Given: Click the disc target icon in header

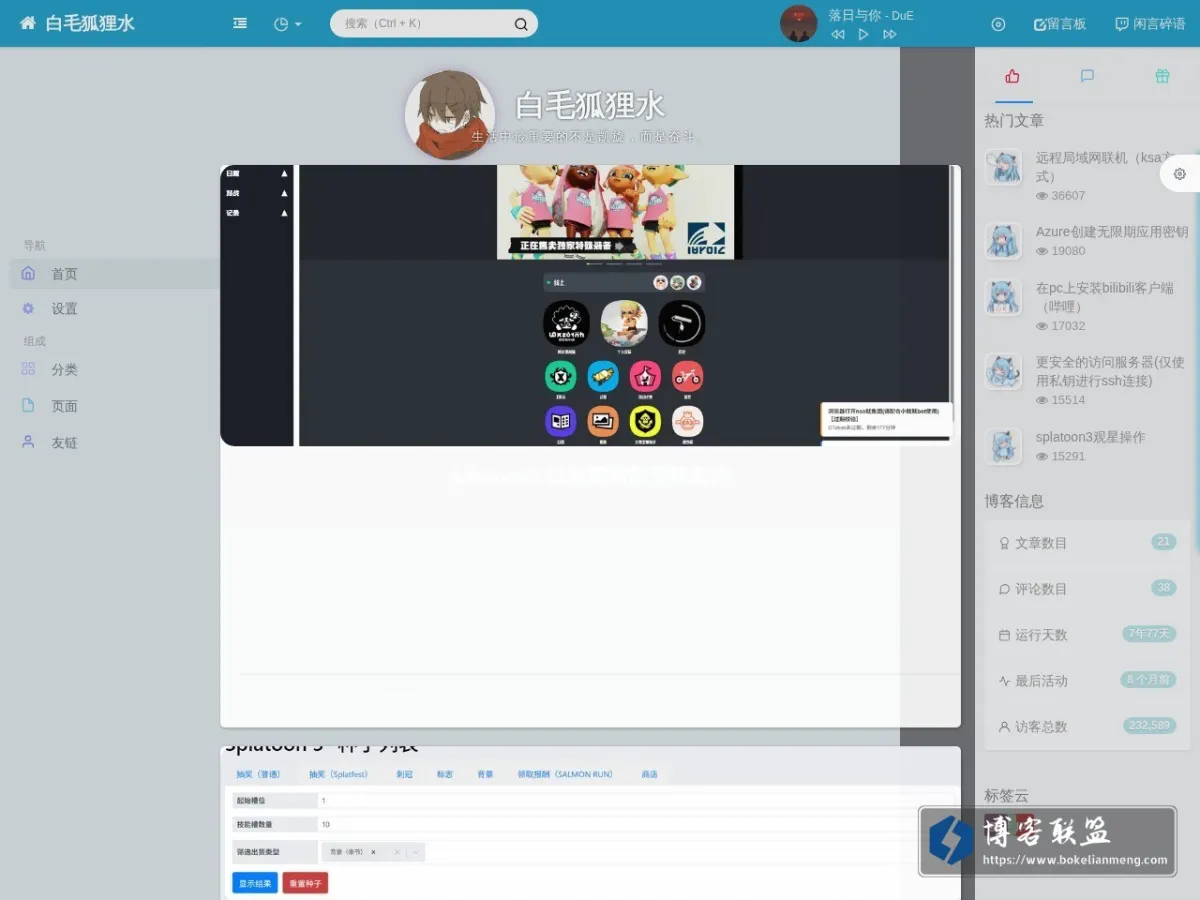Looking at the screenshot, I should pyautogui.click(x=998, y=24).
